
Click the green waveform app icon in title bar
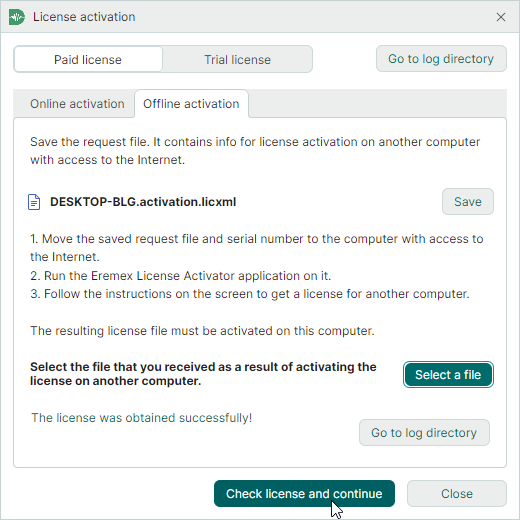click(17, 17)
